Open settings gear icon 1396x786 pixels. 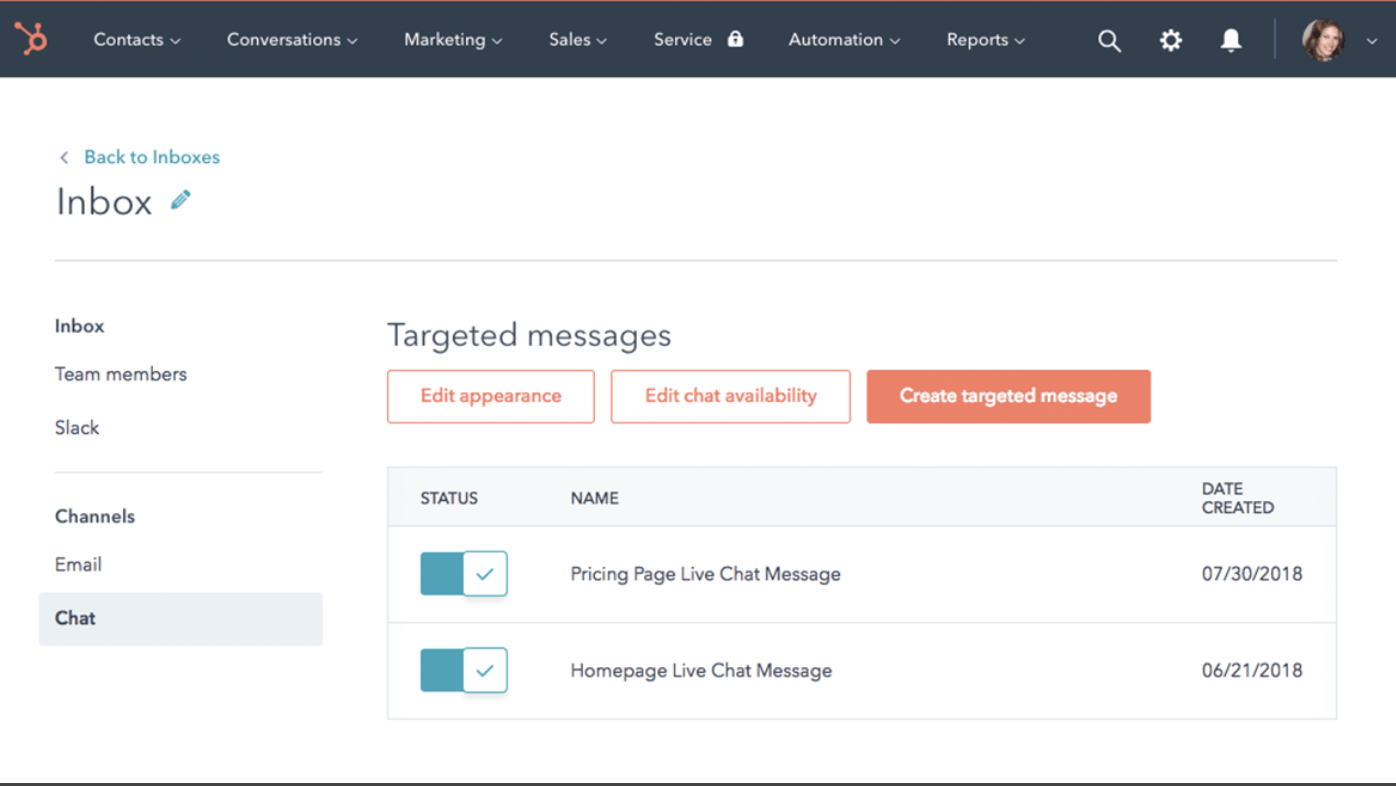point(1170,40)
